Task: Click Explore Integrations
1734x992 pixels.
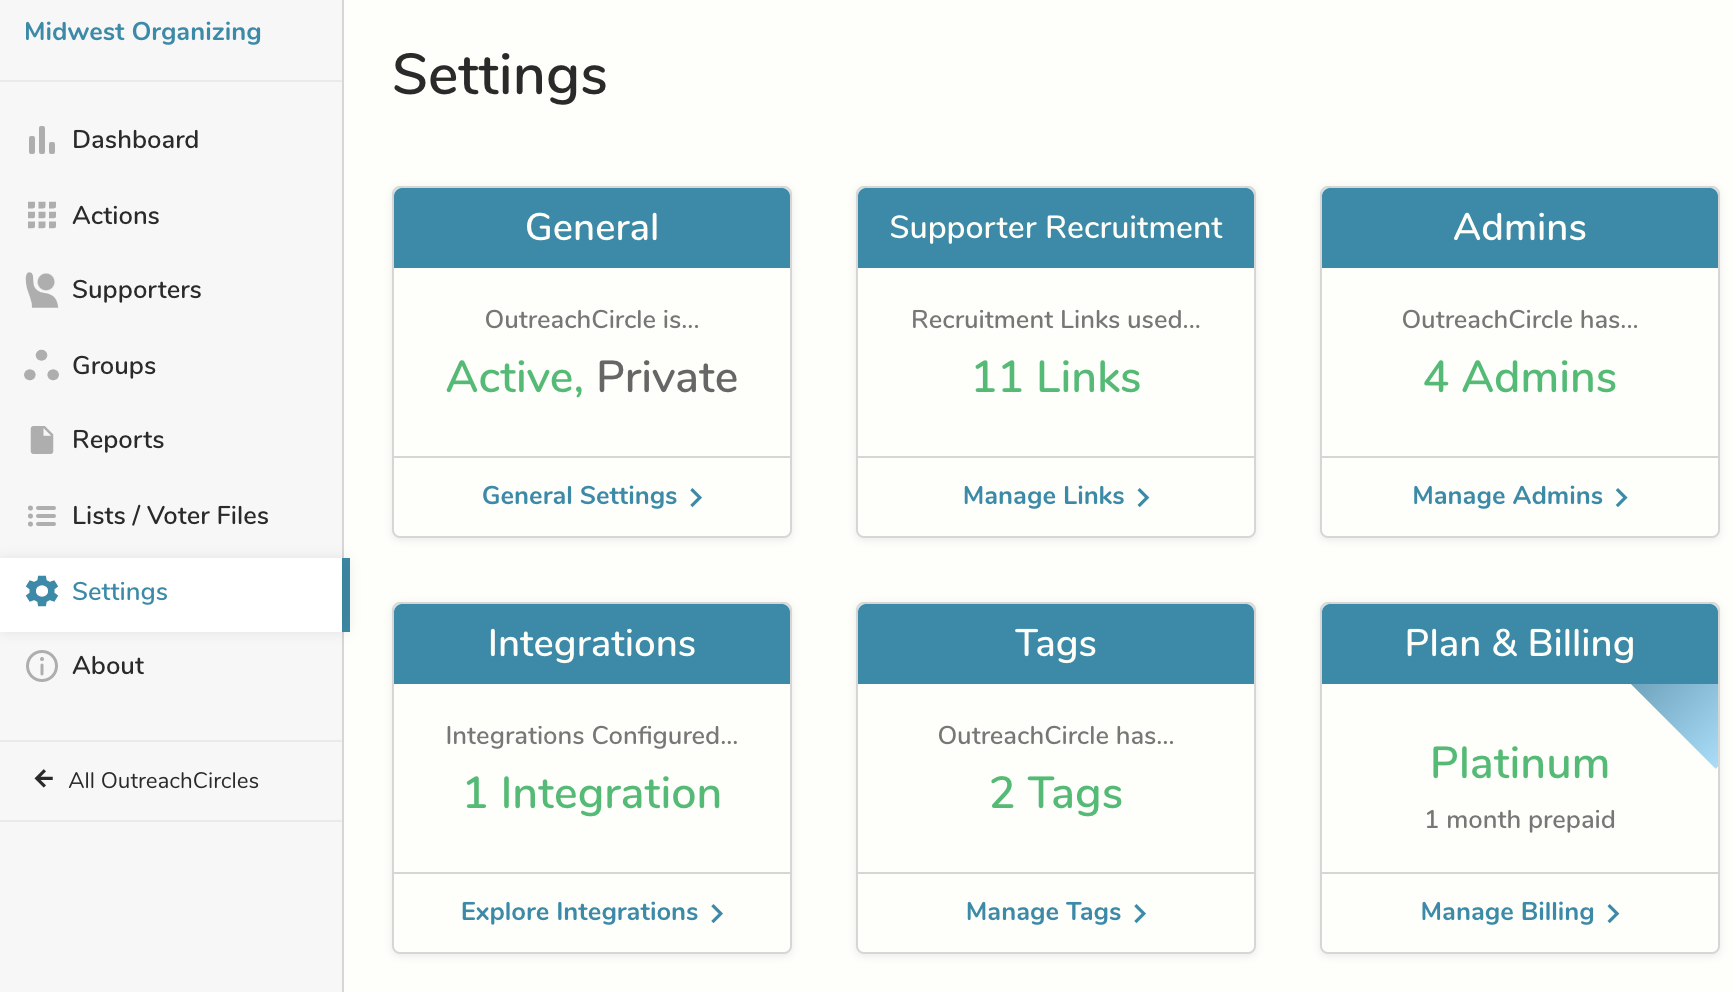Action: 579,912
